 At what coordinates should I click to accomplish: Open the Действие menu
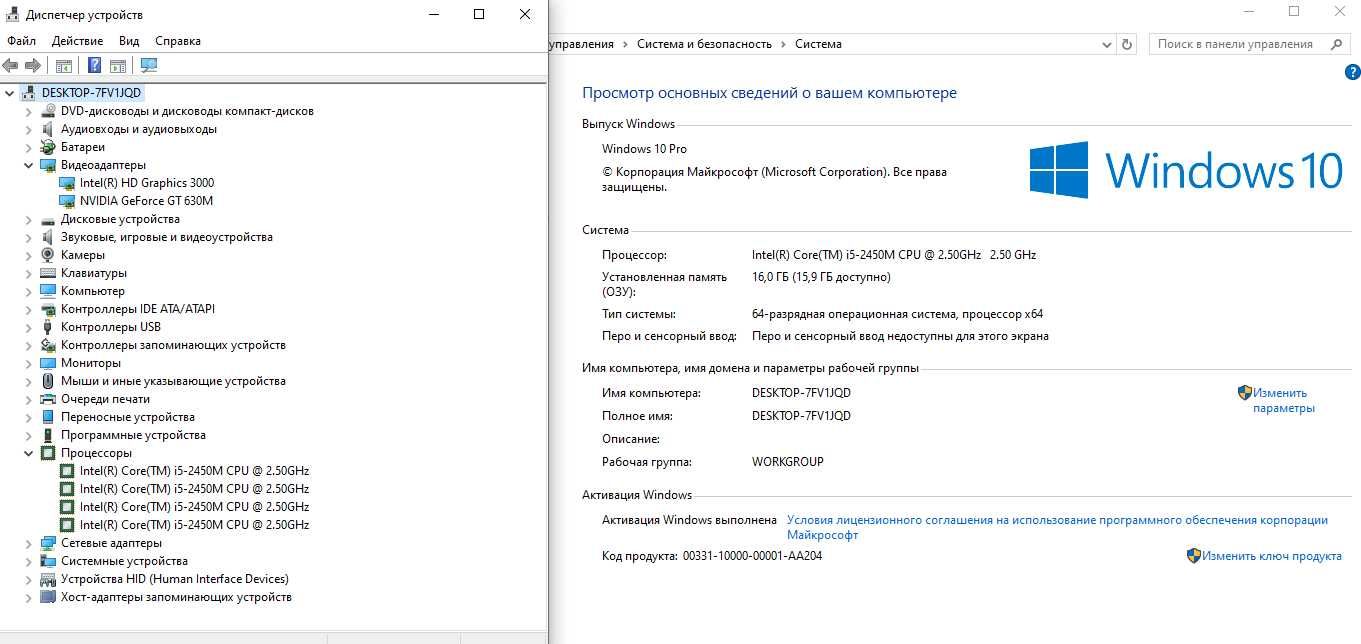click(x=77, y=41)
